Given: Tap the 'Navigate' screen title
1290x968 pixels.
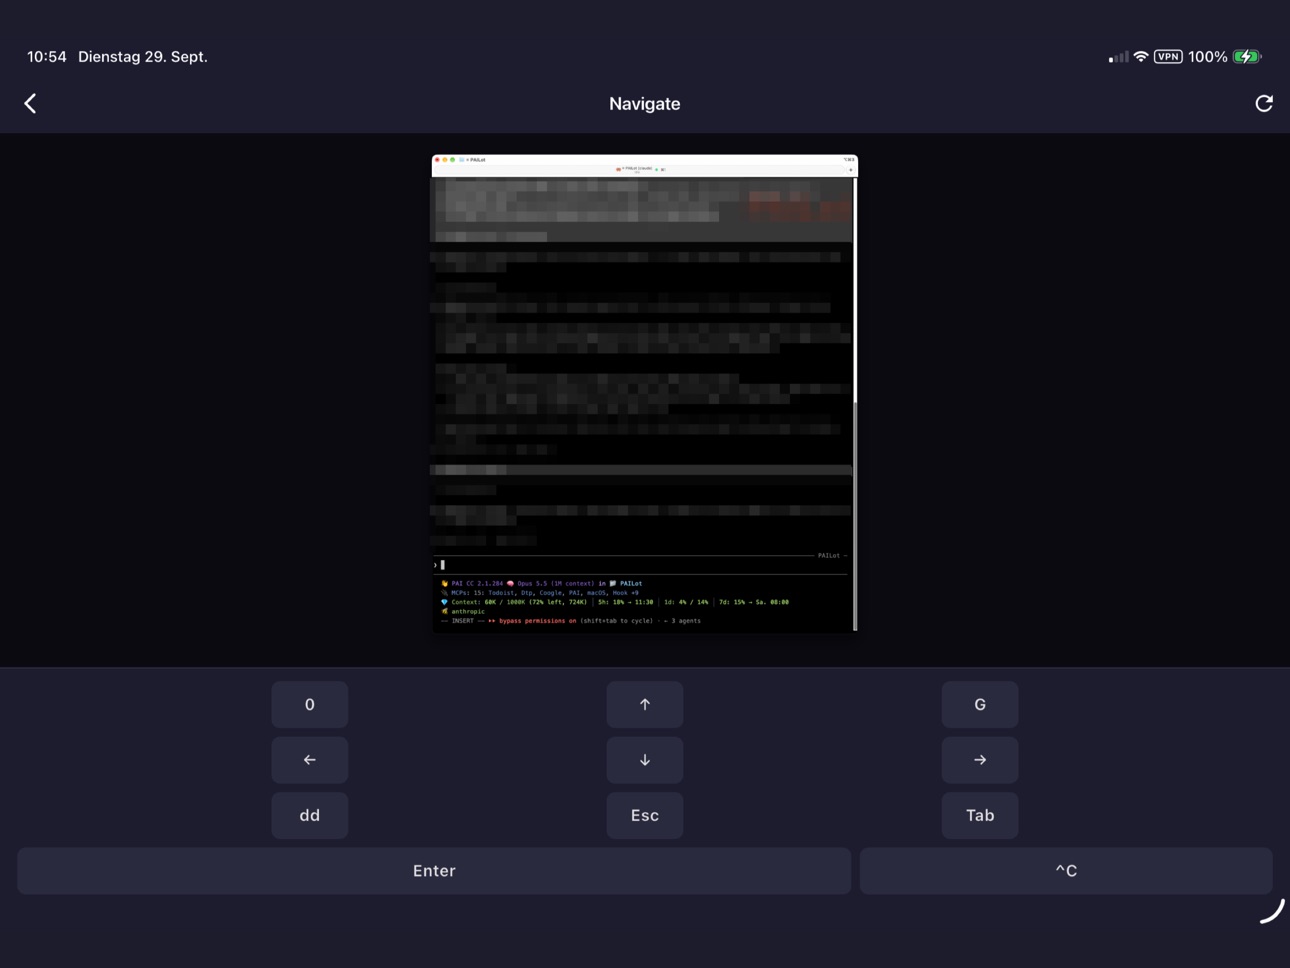Looking at the screenshot, I should click(645, 104).
